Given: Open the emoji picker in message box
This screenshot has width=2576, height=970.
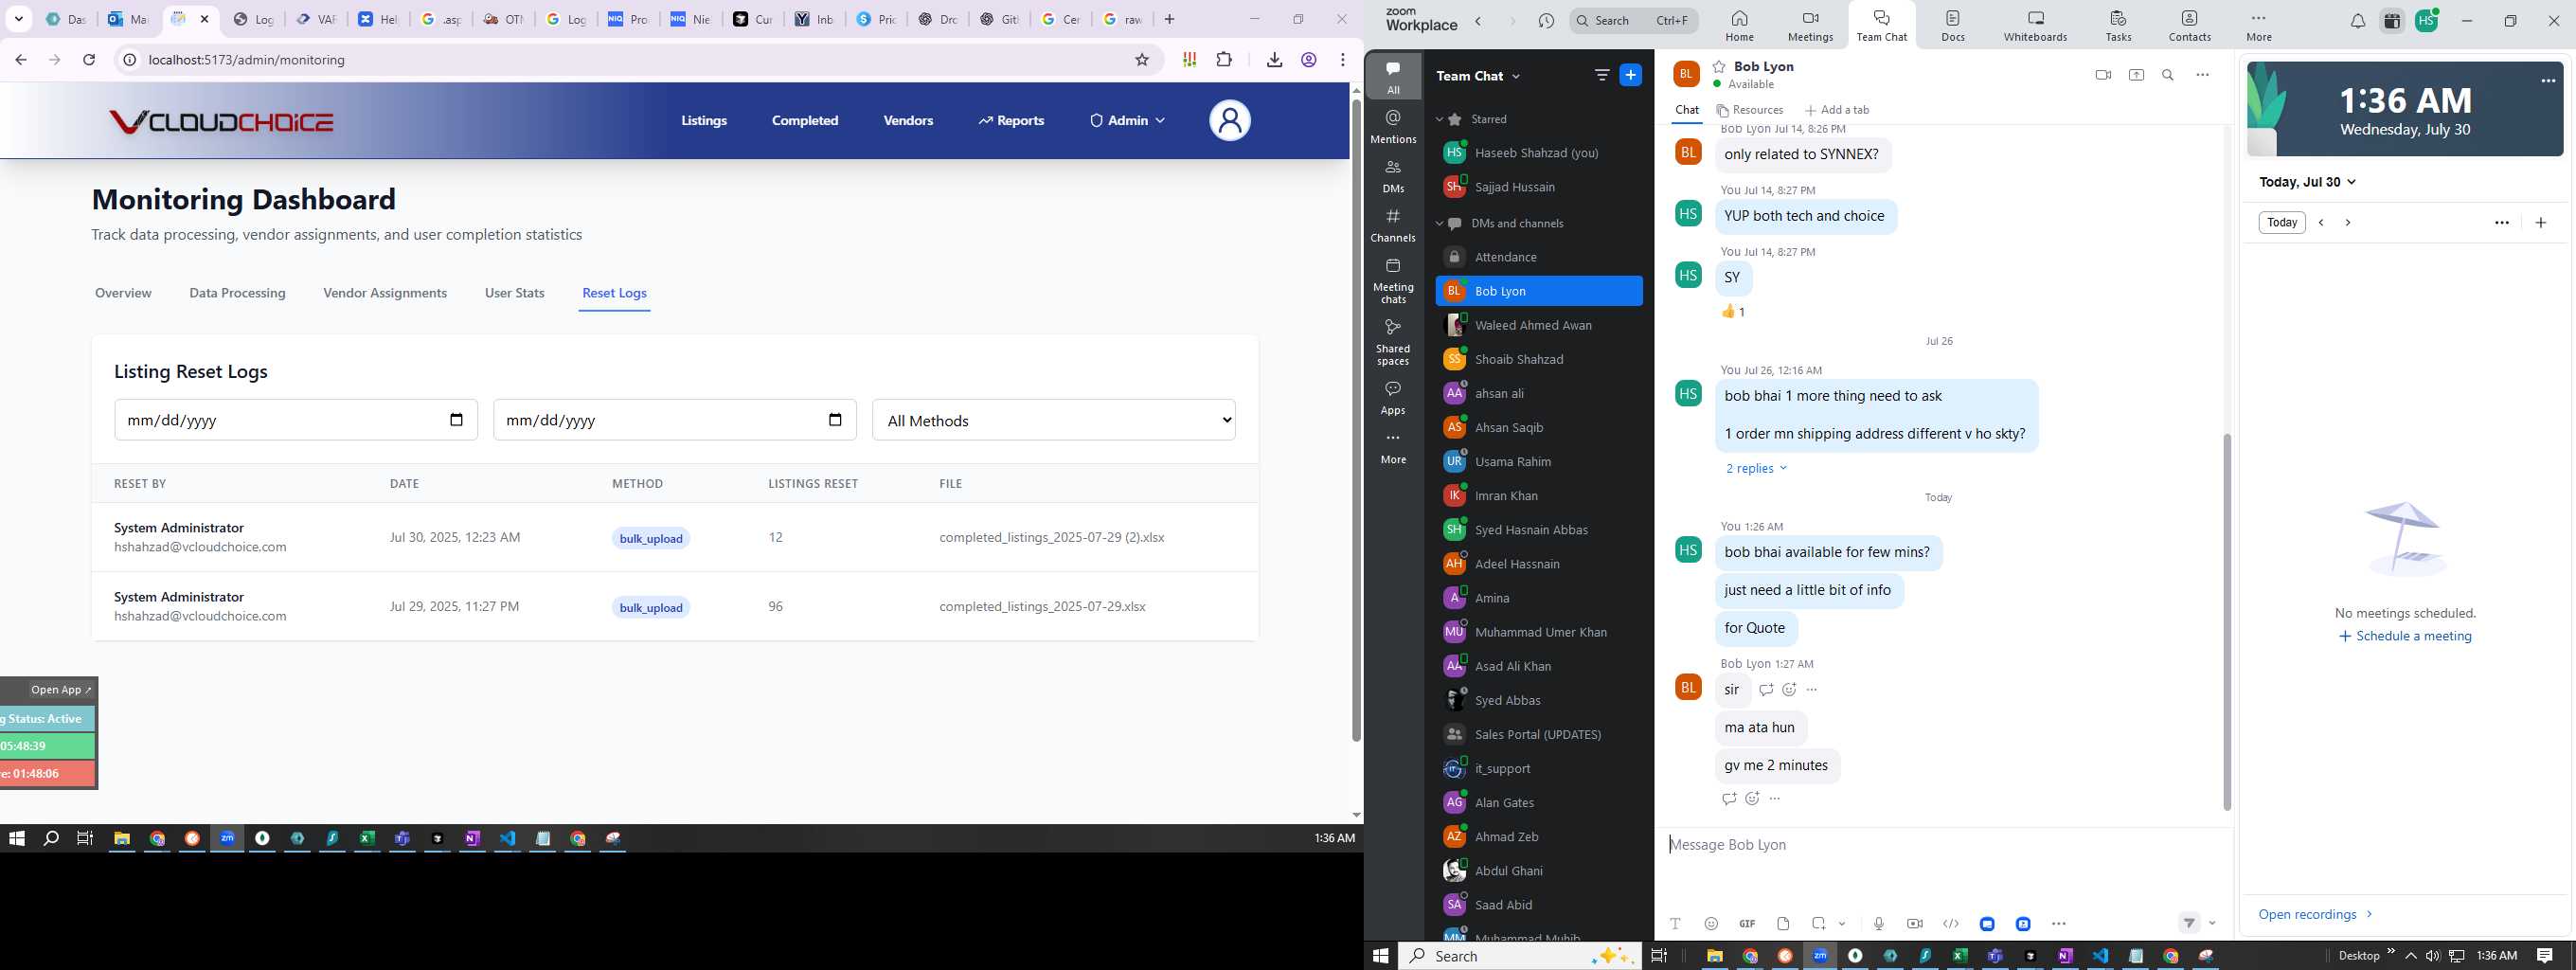Looking at the screenshot, I should [x=1711, y=924].
